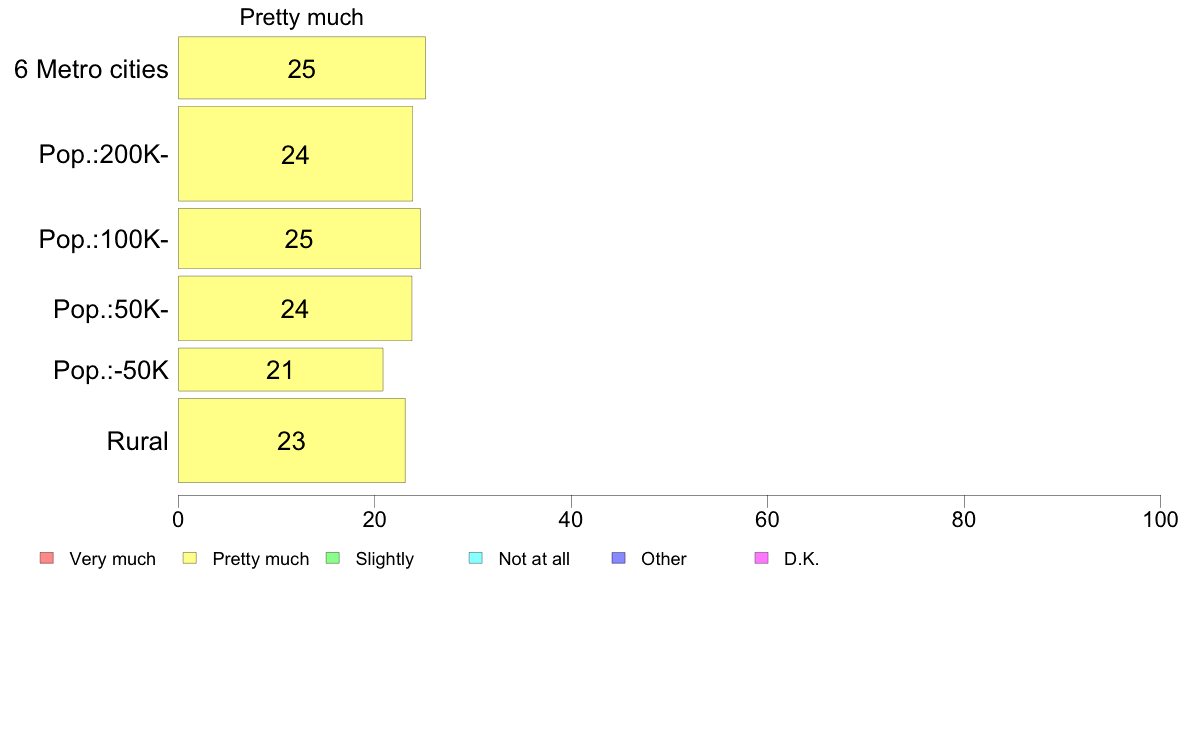Click the Pop.:-50K category label
The height and width of the screenshot is (736, 1188).
pyautogui.click(x=111, y=371)
